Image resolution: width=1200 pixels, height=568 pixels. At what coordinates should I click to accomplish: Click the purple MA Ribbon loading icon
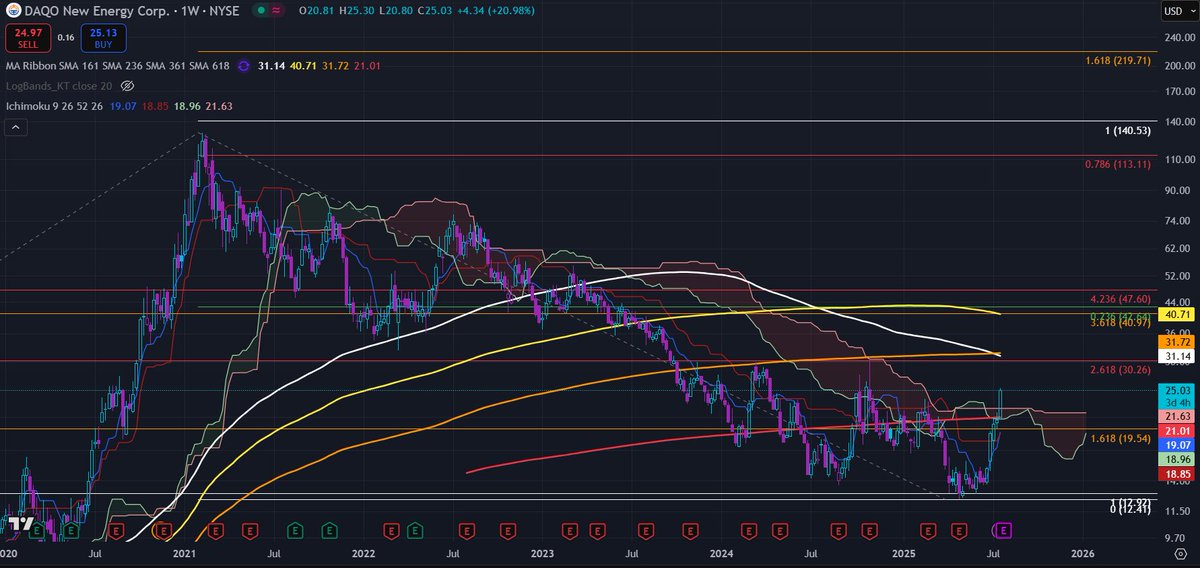pos(243,66)
